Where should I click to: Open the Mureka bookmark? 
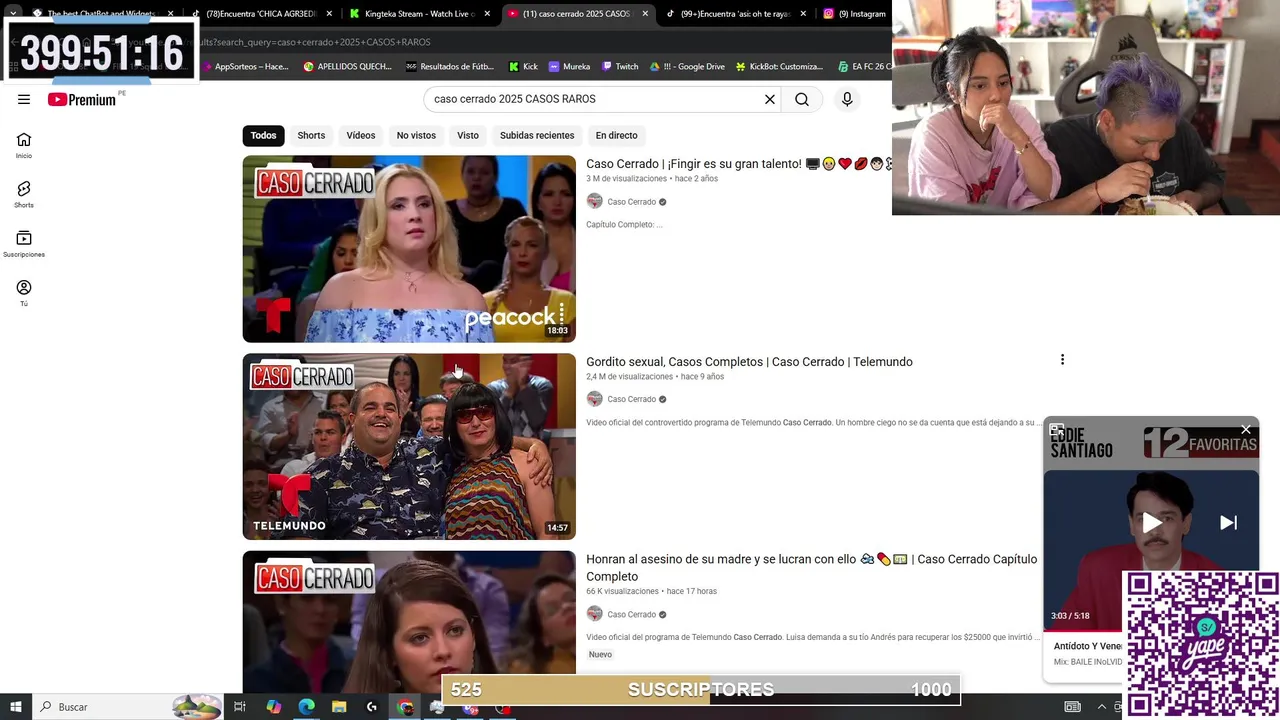point(569,66)
